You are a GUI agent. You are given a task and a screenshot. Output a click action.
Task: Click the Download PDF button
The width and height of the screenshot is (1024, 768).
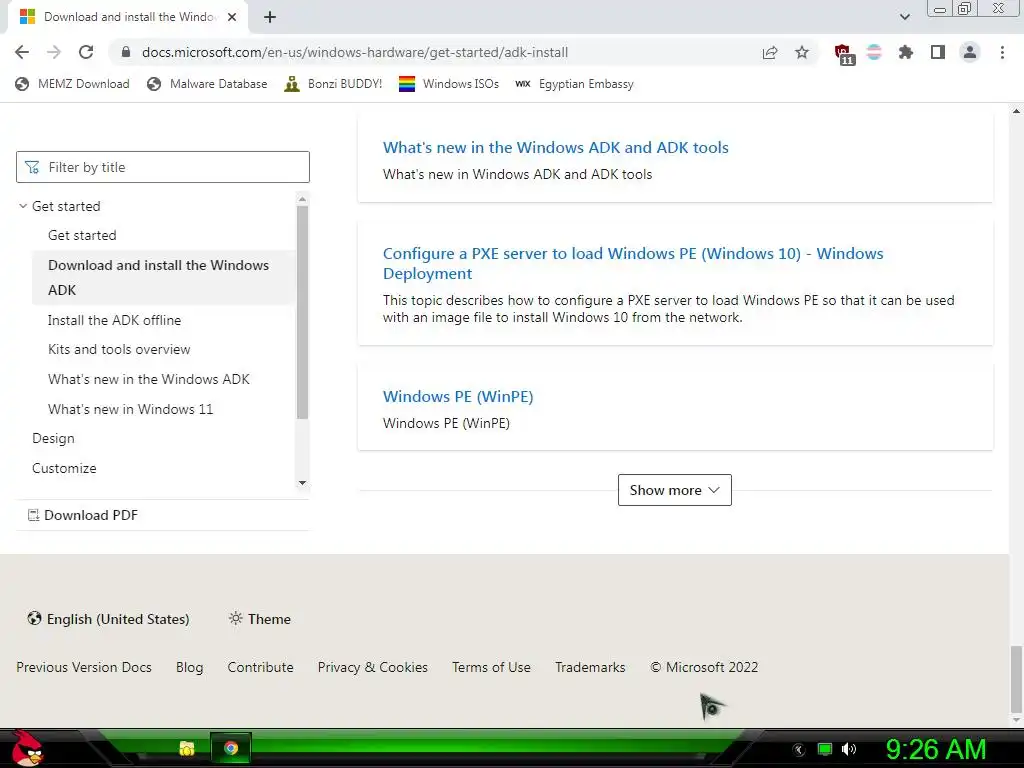coord(84,515)
